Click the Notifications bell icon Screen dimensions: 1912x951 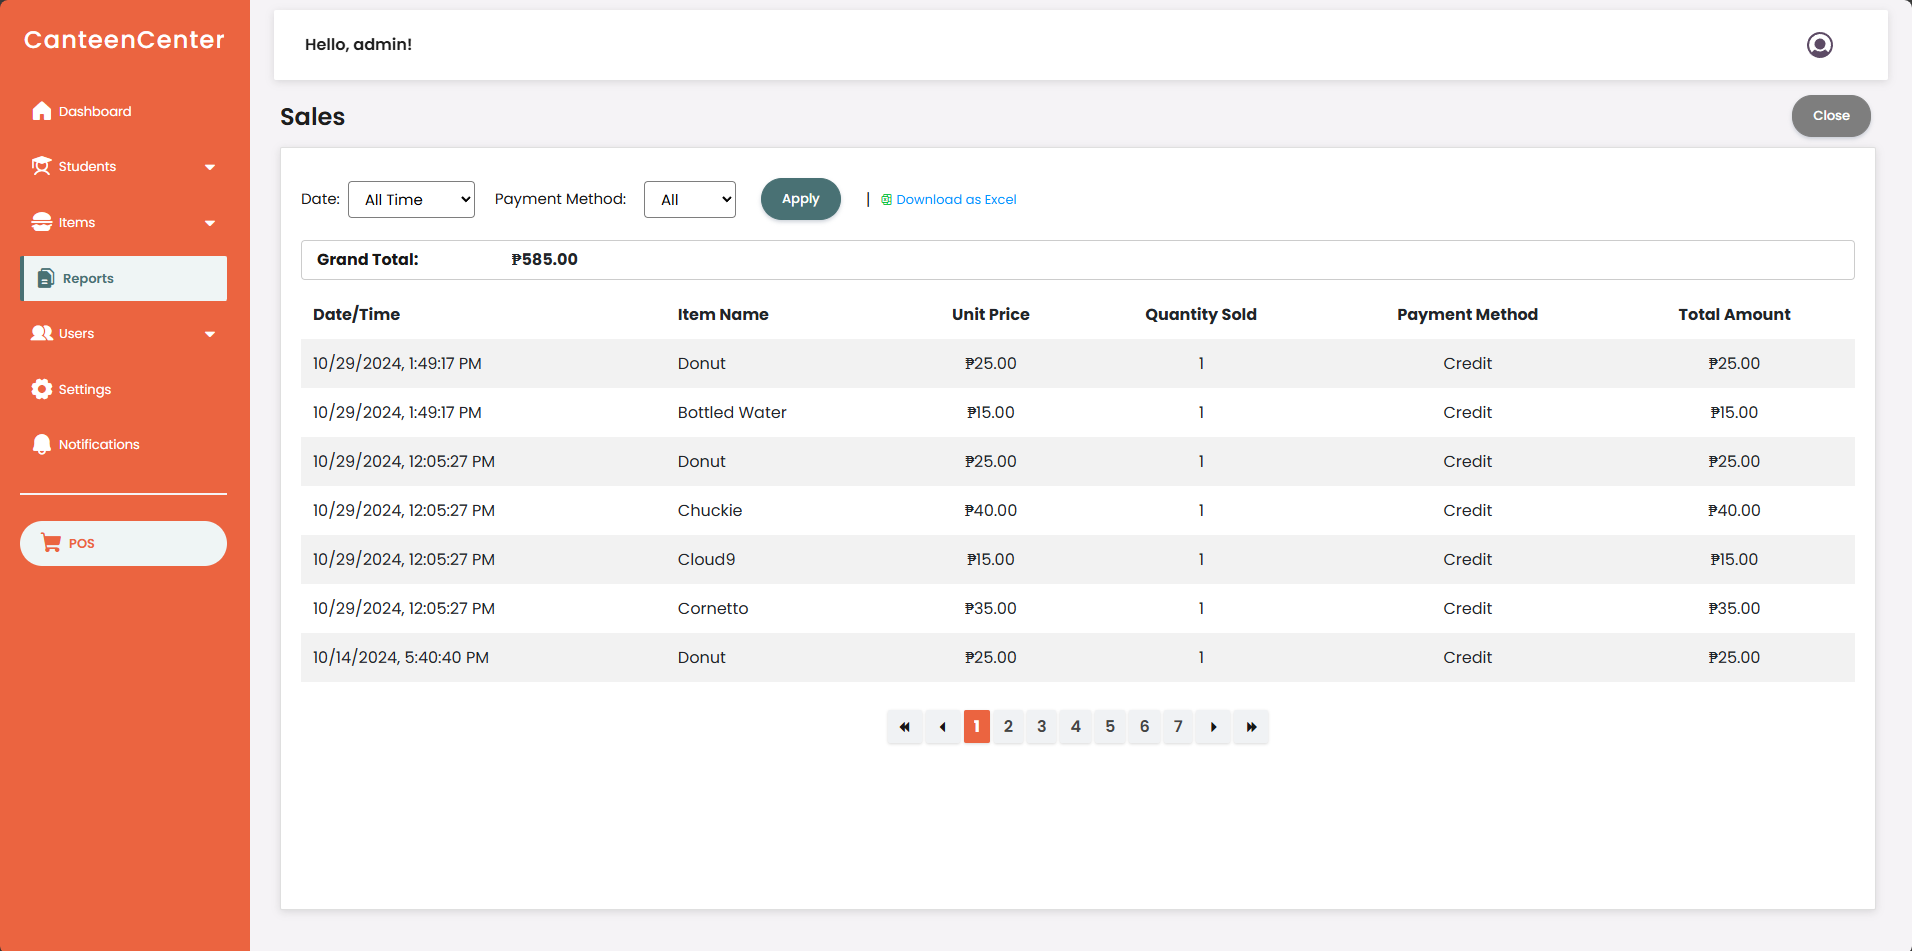point(41,444)
